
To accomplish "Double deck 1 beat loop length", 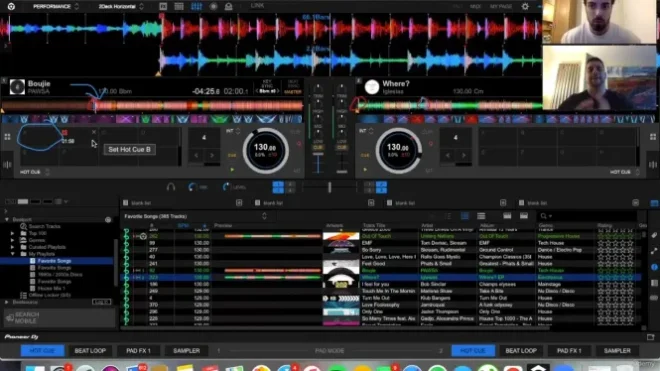I will click(212, 155).
